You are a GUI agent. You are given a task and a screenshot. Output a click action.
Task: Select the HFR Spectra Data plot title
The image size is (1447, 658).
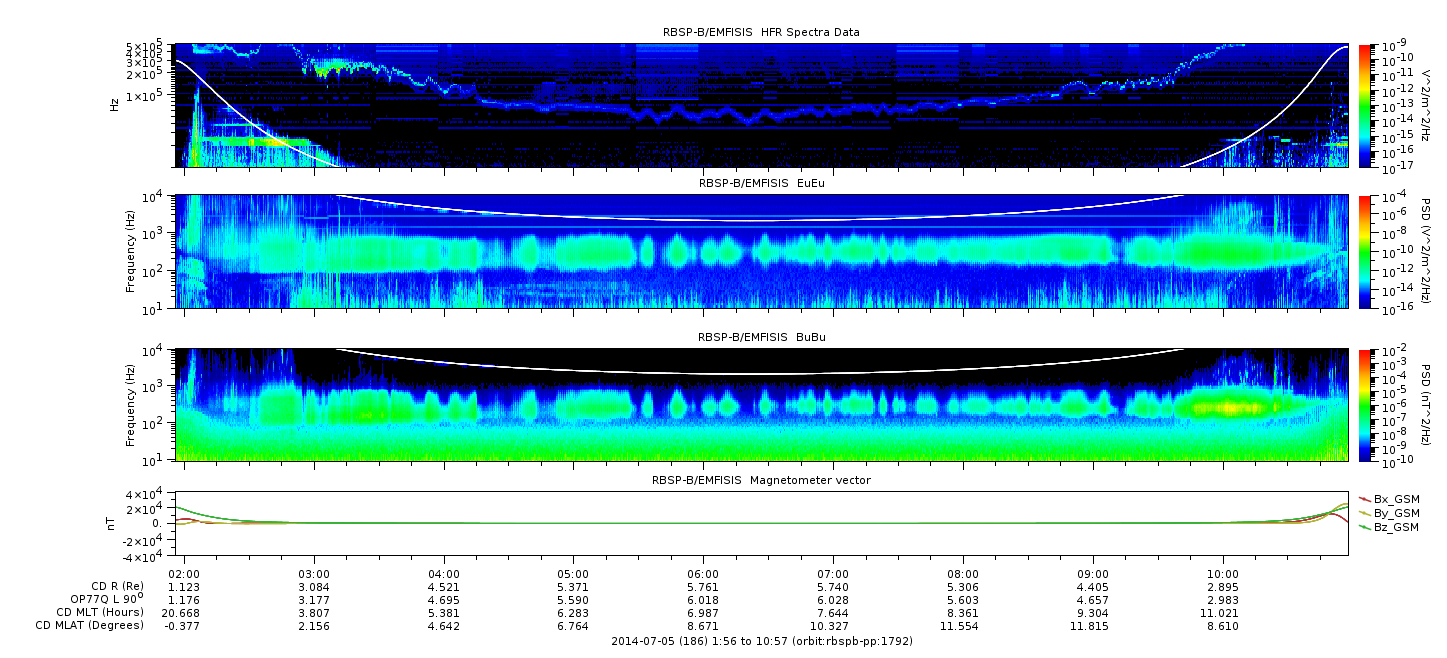pyautogui.click(x=761, y=32)
